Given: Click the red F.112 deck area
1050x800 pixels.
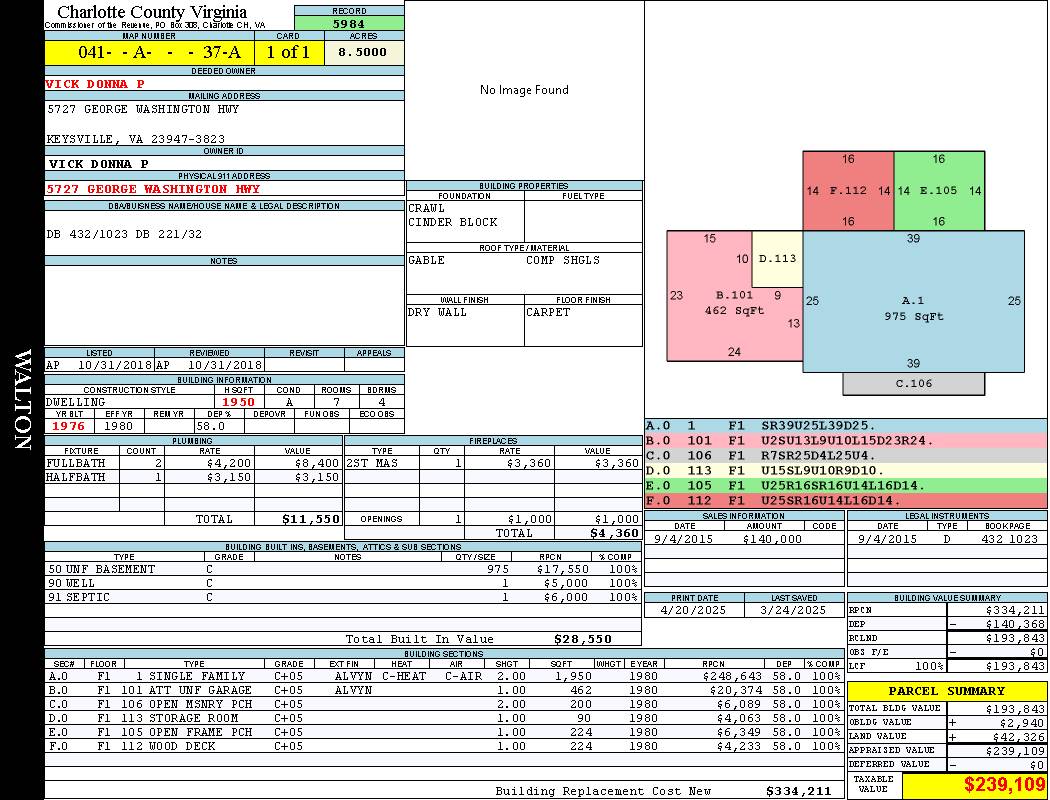Looking at the screenshot, I should [x=848, y=191].
